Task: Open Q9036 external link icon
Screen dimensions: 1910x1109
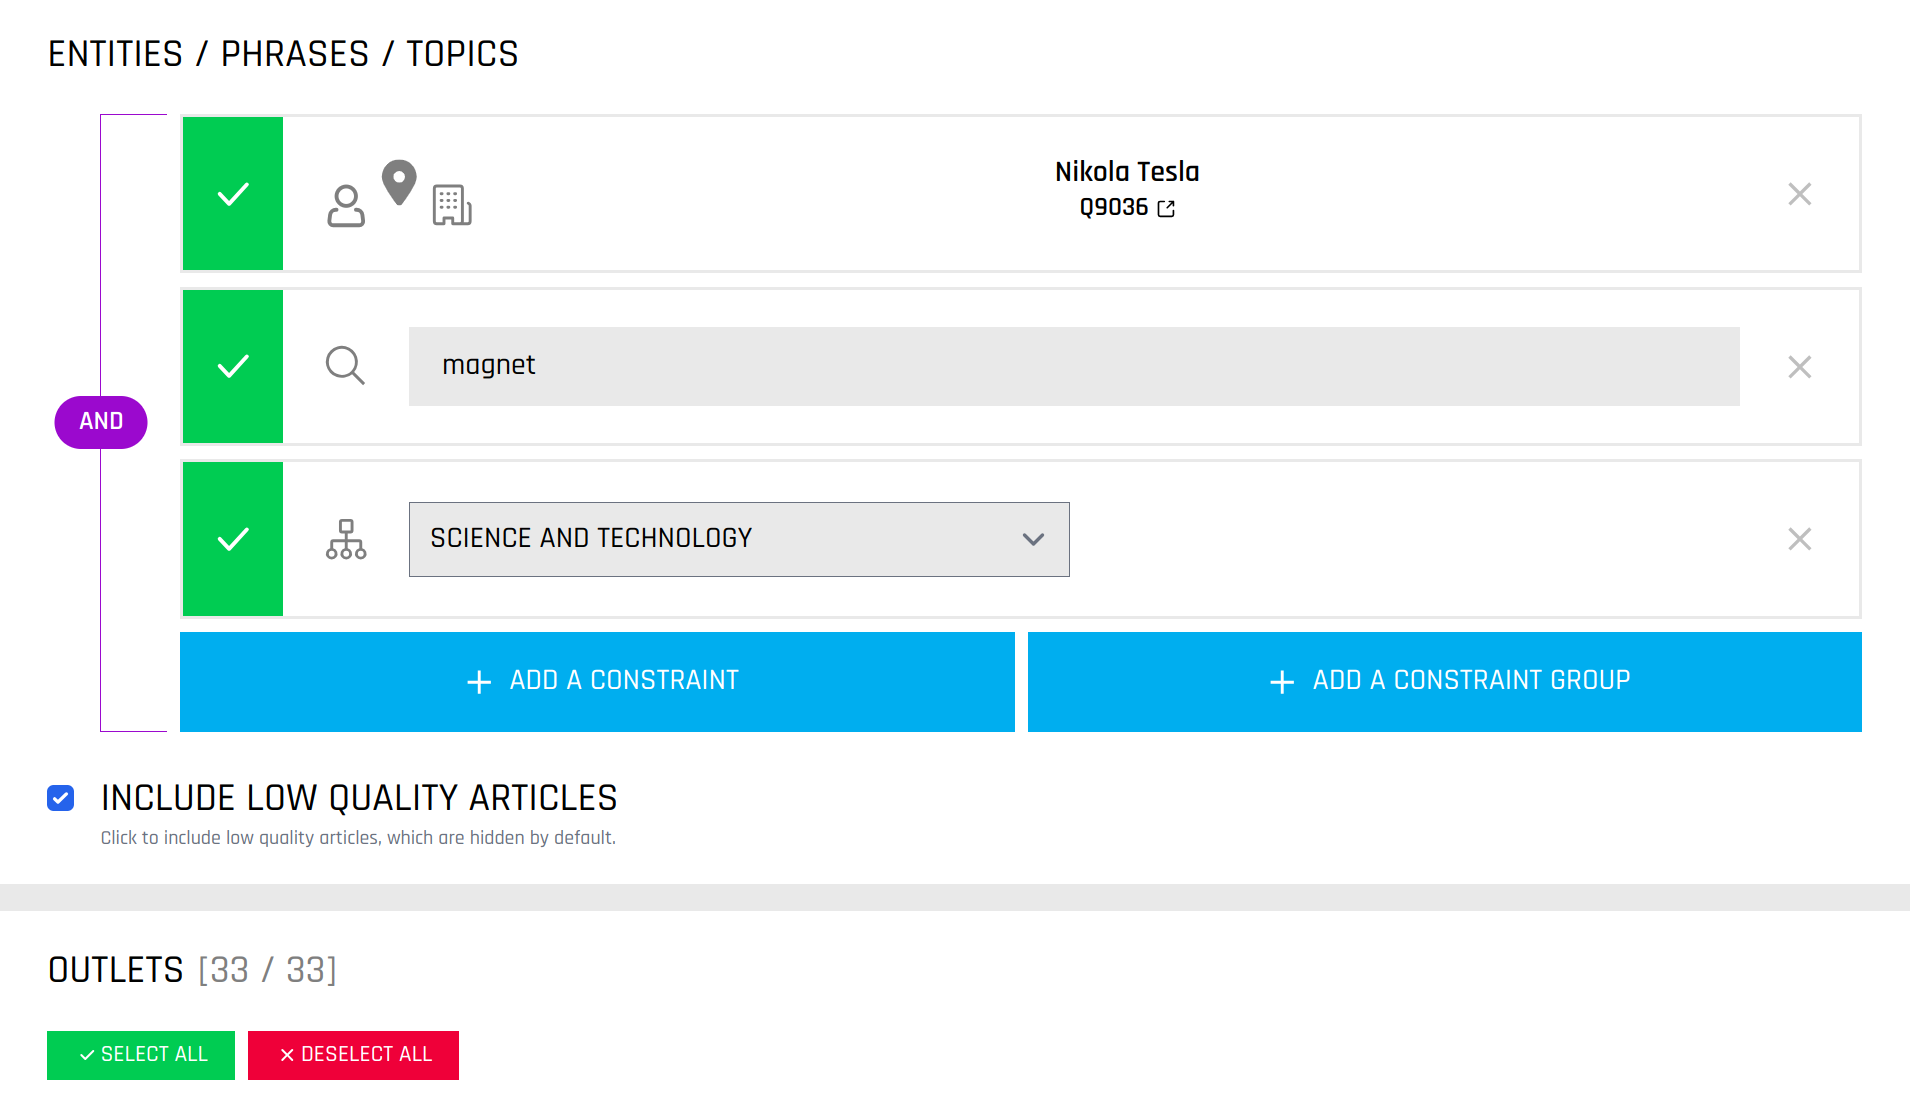Action: [1166, 208]
